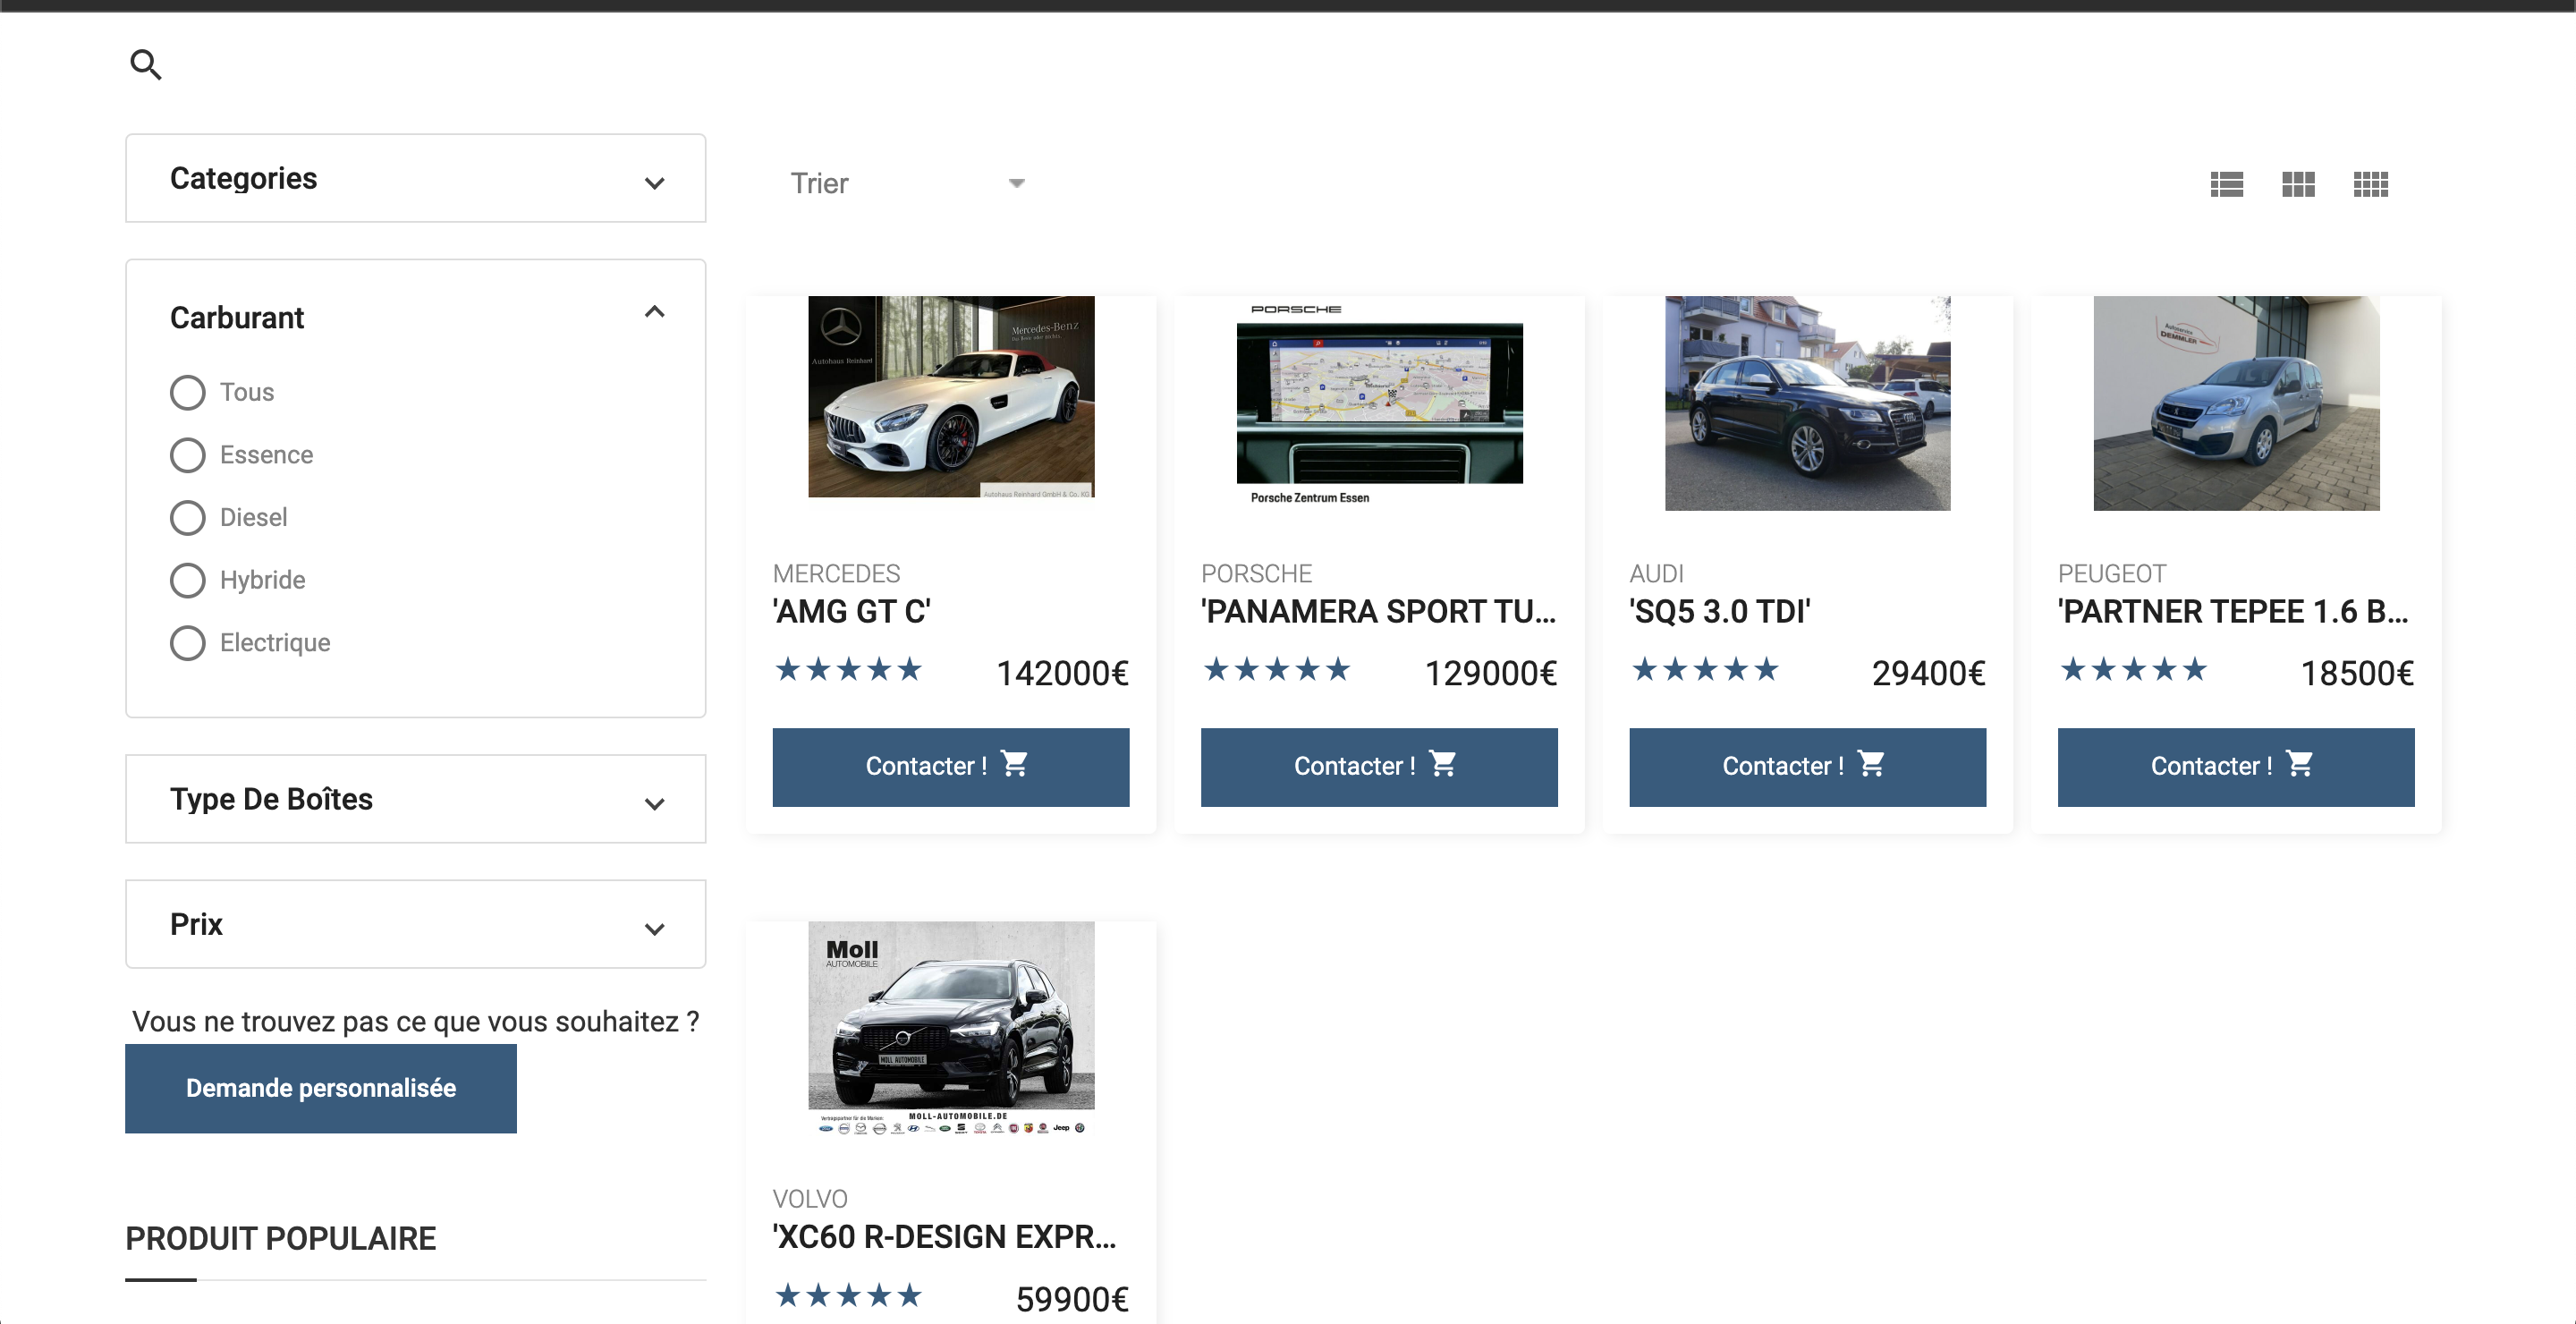The height and width of the screenshot is (1324, 2576).
Task: Click the Demande personnalisée button
Action: [321, 1089]
